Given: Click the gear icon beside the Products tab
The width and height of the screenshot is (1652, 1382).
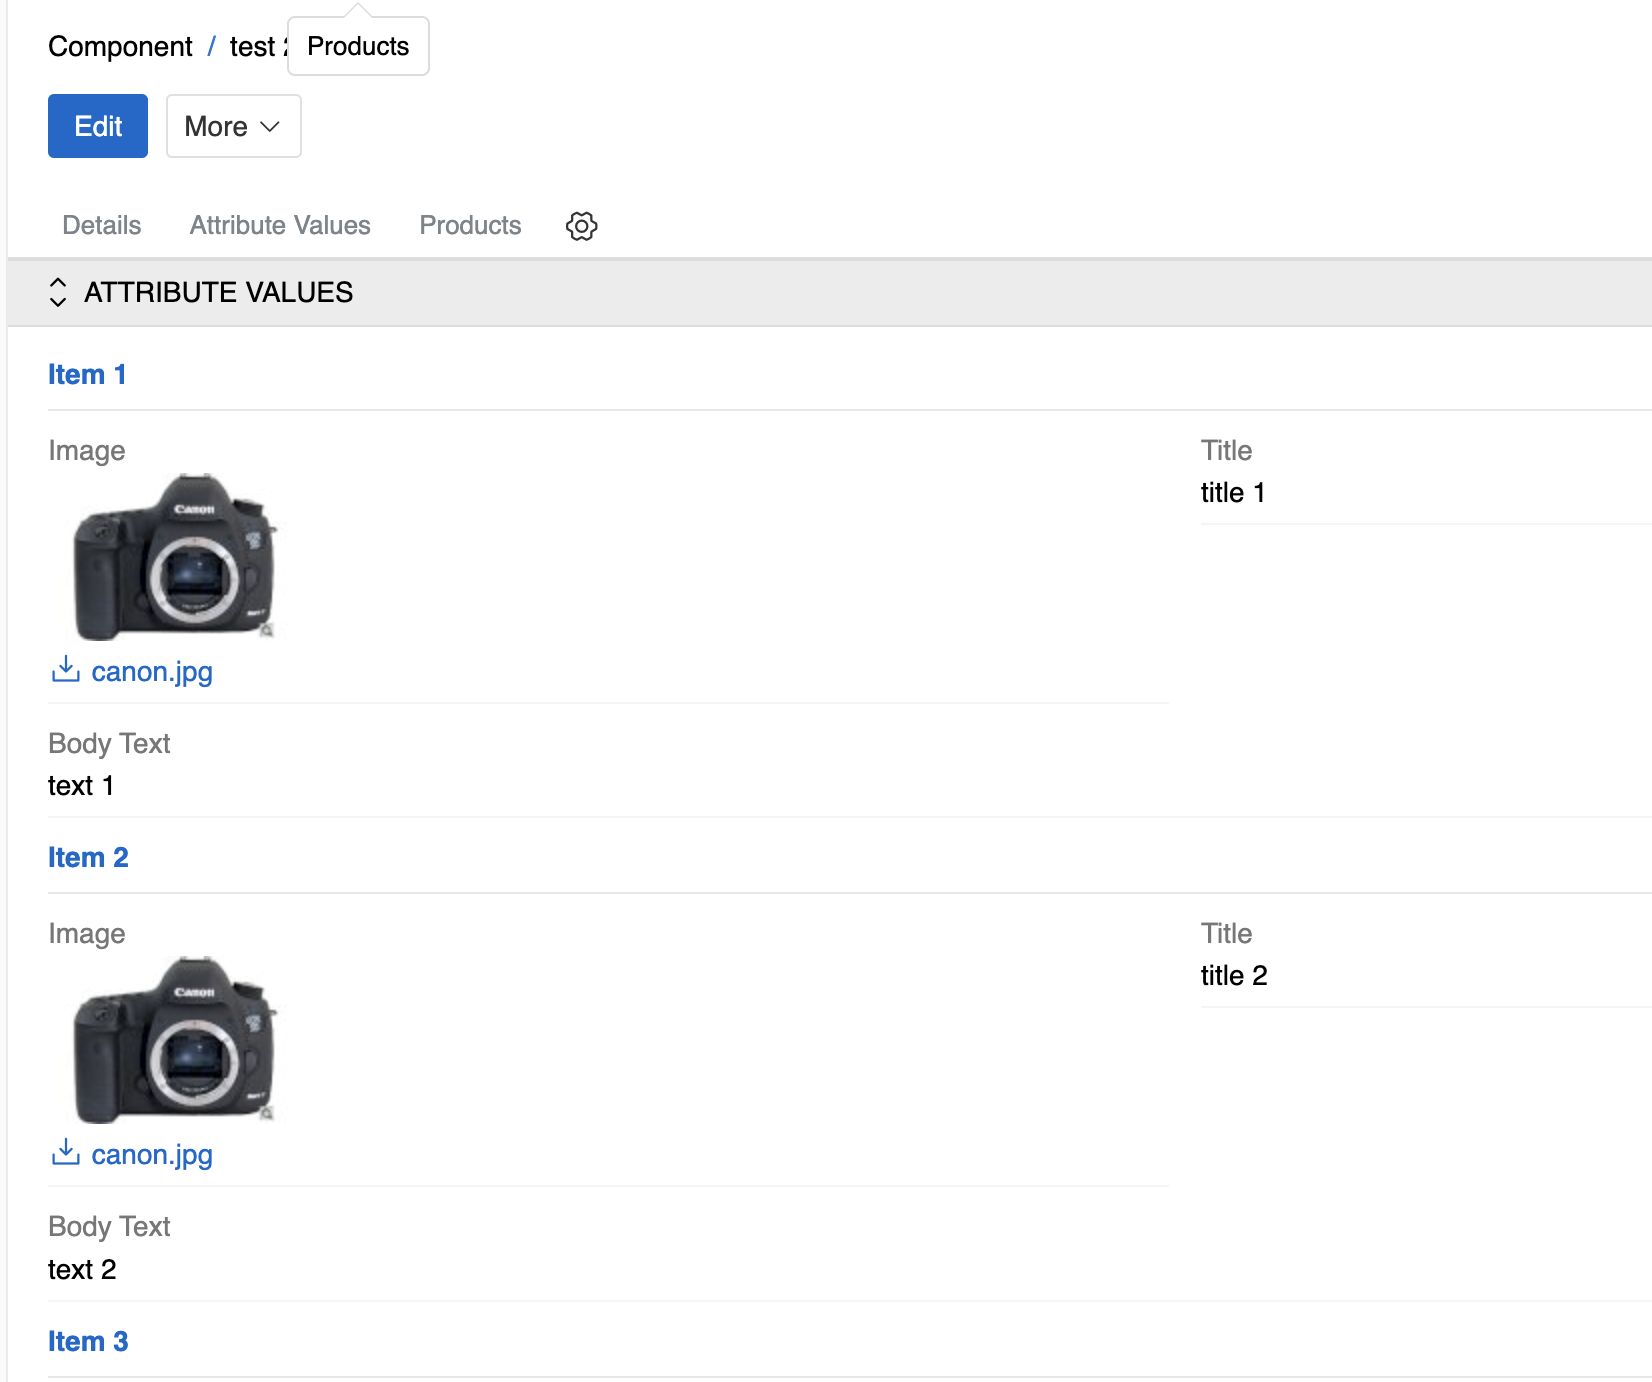Looking at the screenshot, I should [x=581, y=226].
